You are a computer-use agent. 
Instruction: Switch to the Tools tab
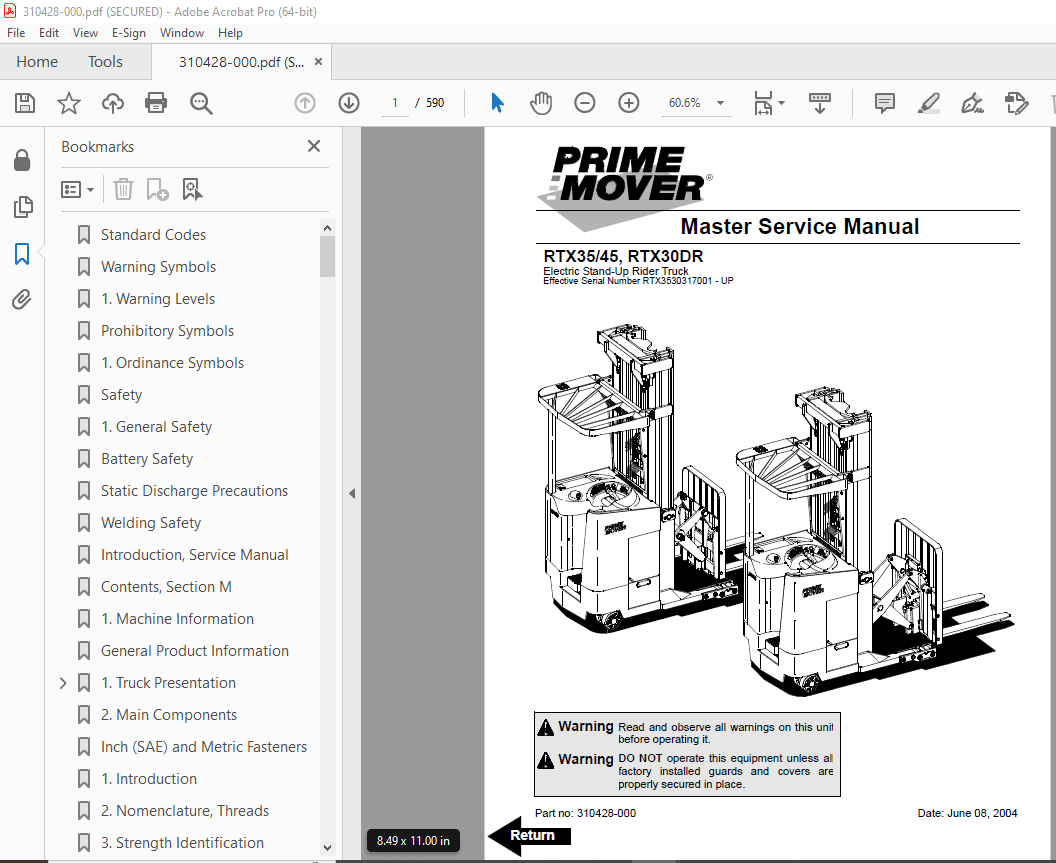105,61
